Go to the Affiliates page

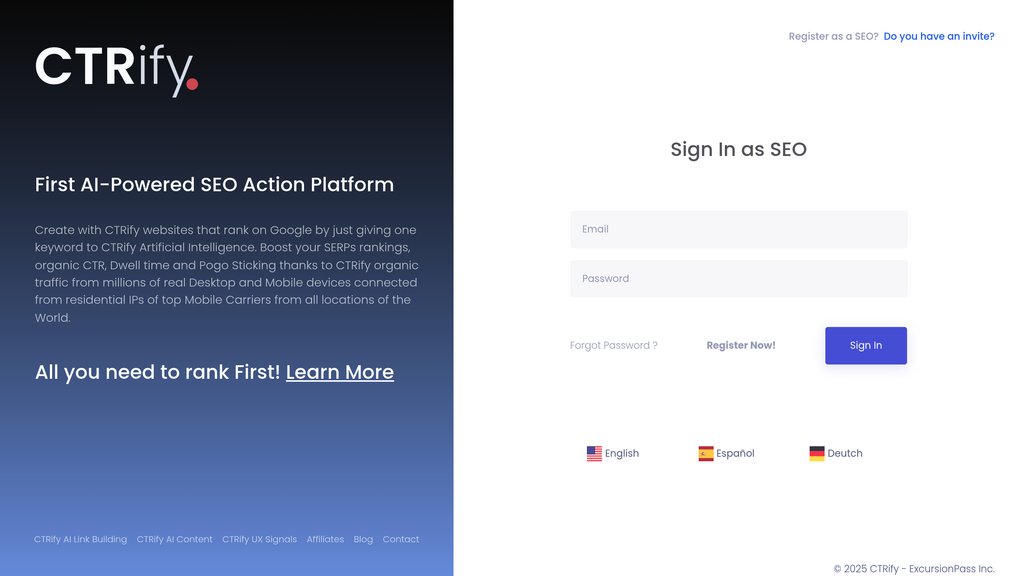tap(325, 539)
